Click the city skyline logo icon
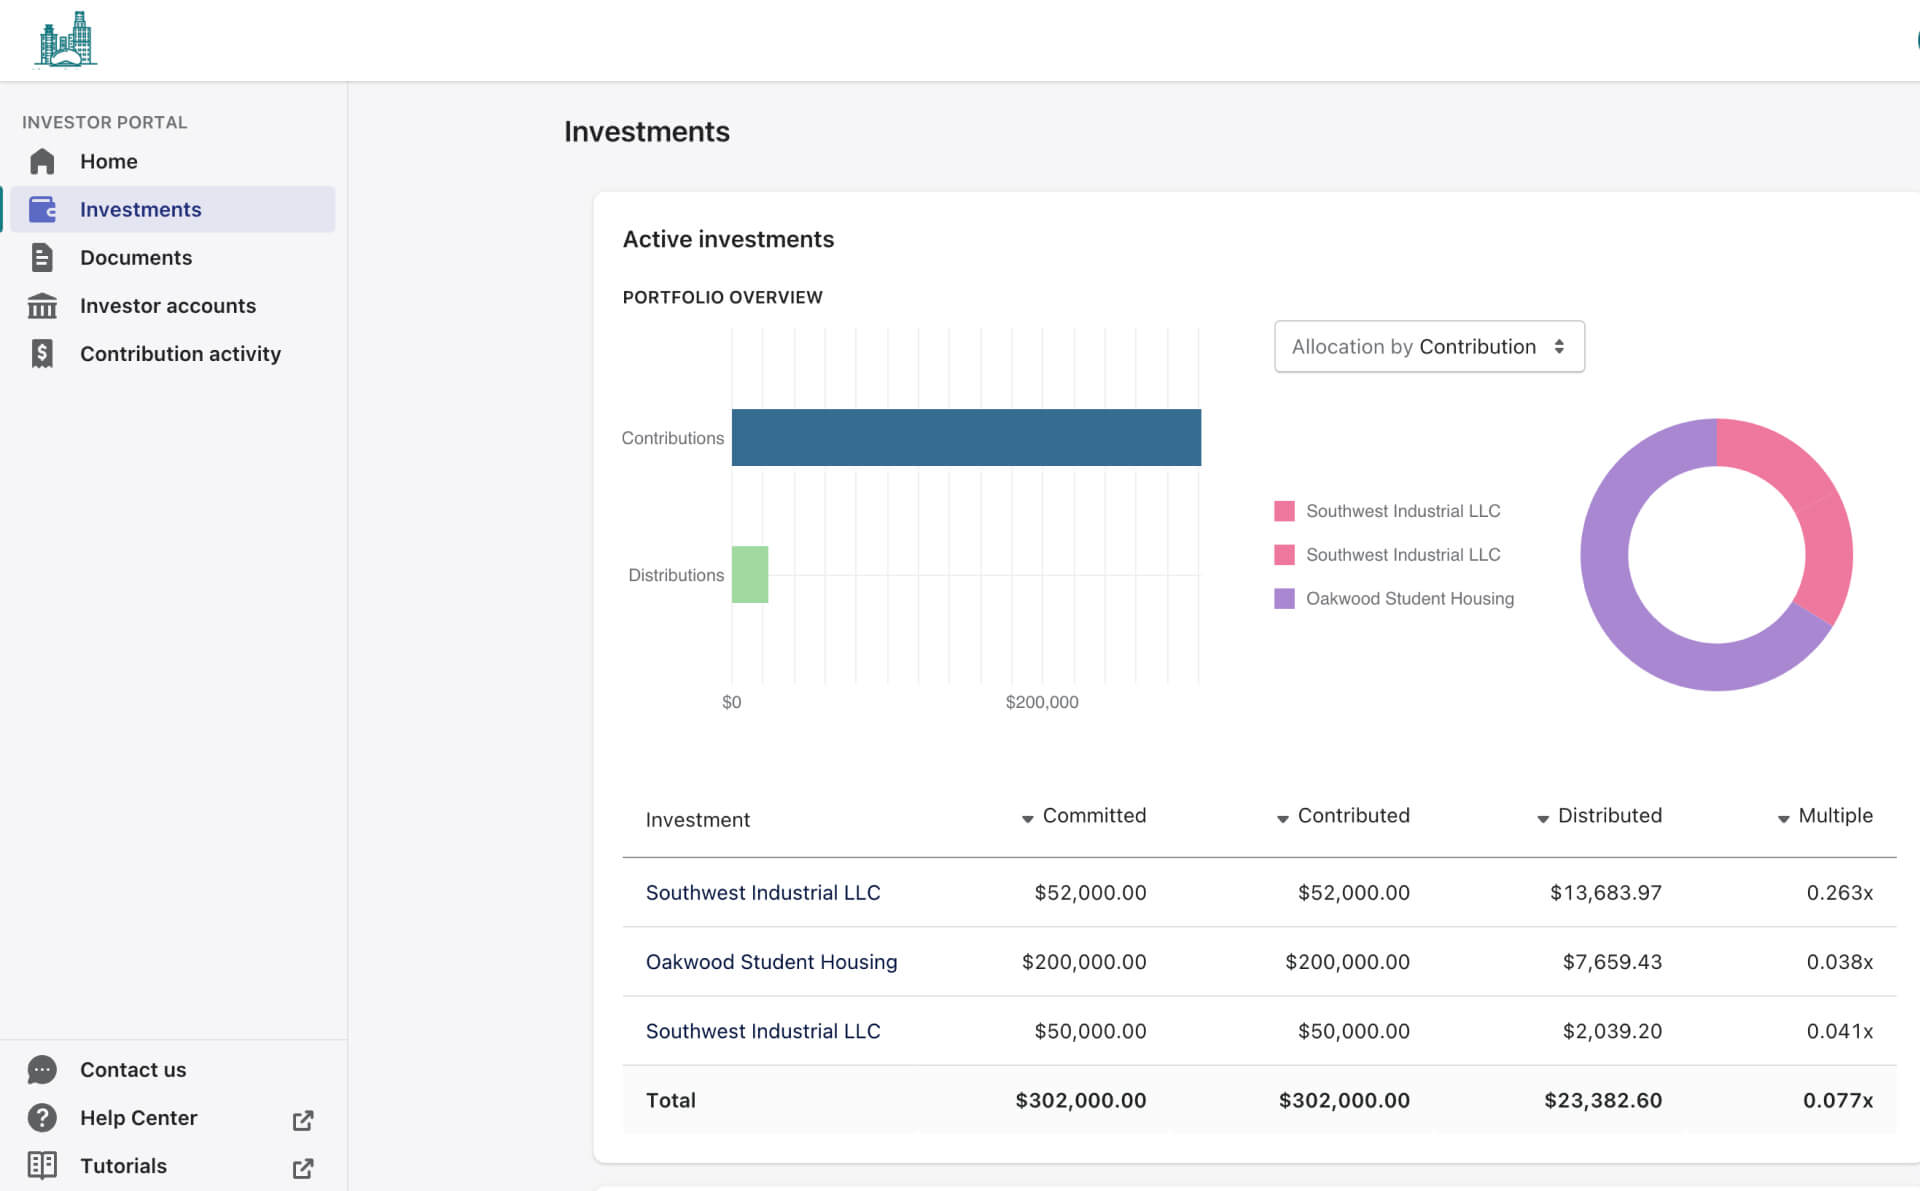Image resolution: width=1920 pixels, height=1191 pixels. coord(66,40)
